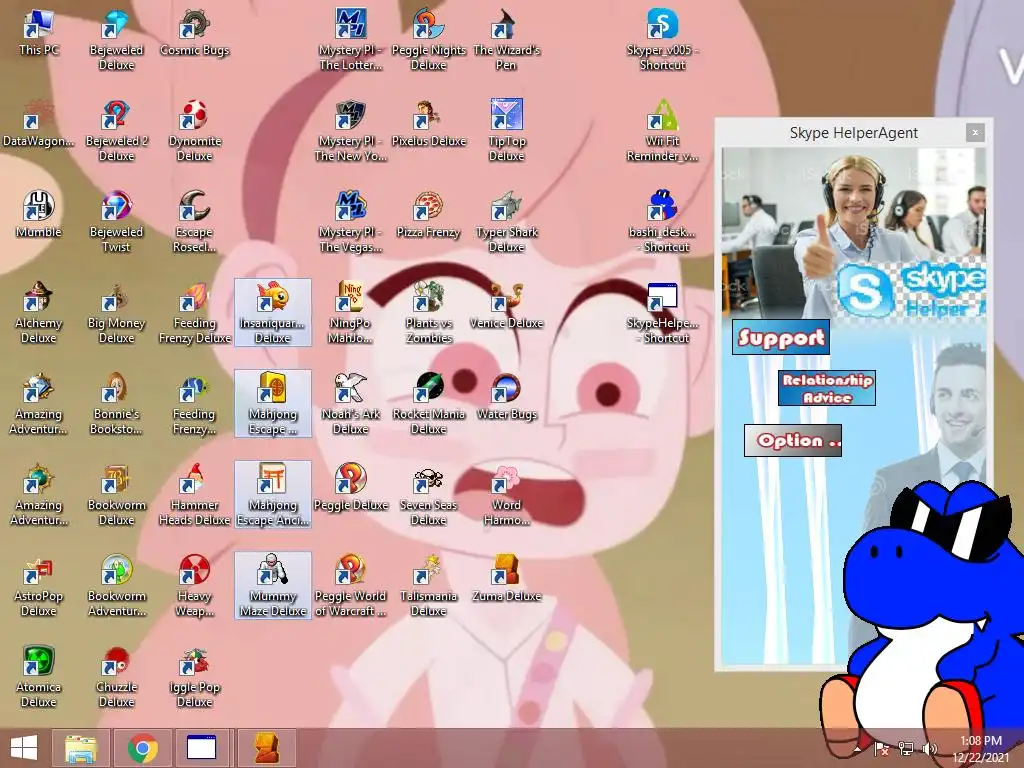Select the TipTop Deluxe shortcut
1024x768 pixels.
(506, 131)
